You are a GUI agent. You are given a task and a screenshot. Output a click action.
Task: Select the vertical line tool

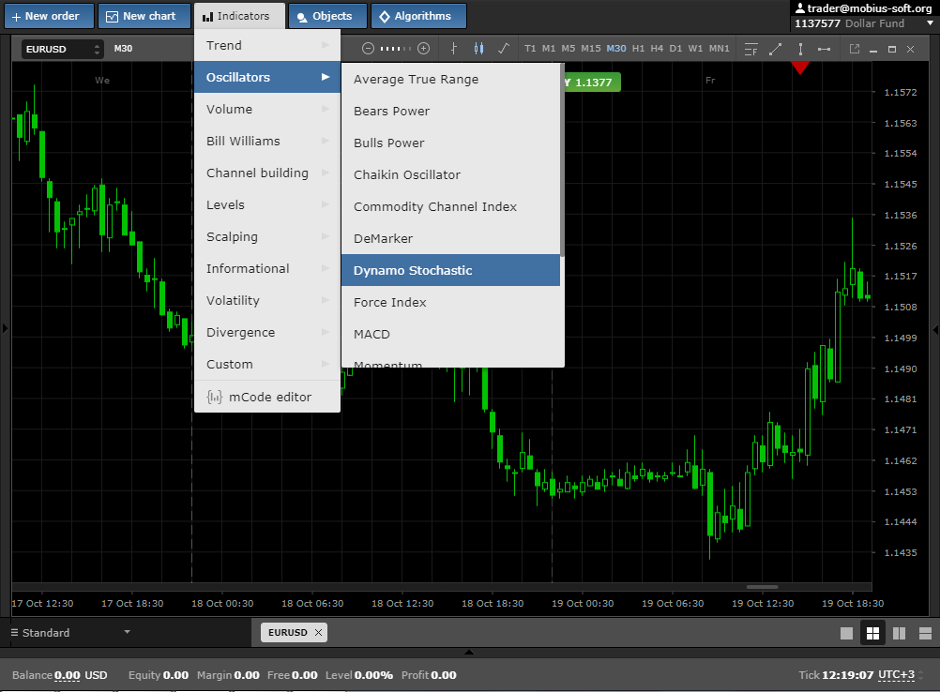click(800, 49)
